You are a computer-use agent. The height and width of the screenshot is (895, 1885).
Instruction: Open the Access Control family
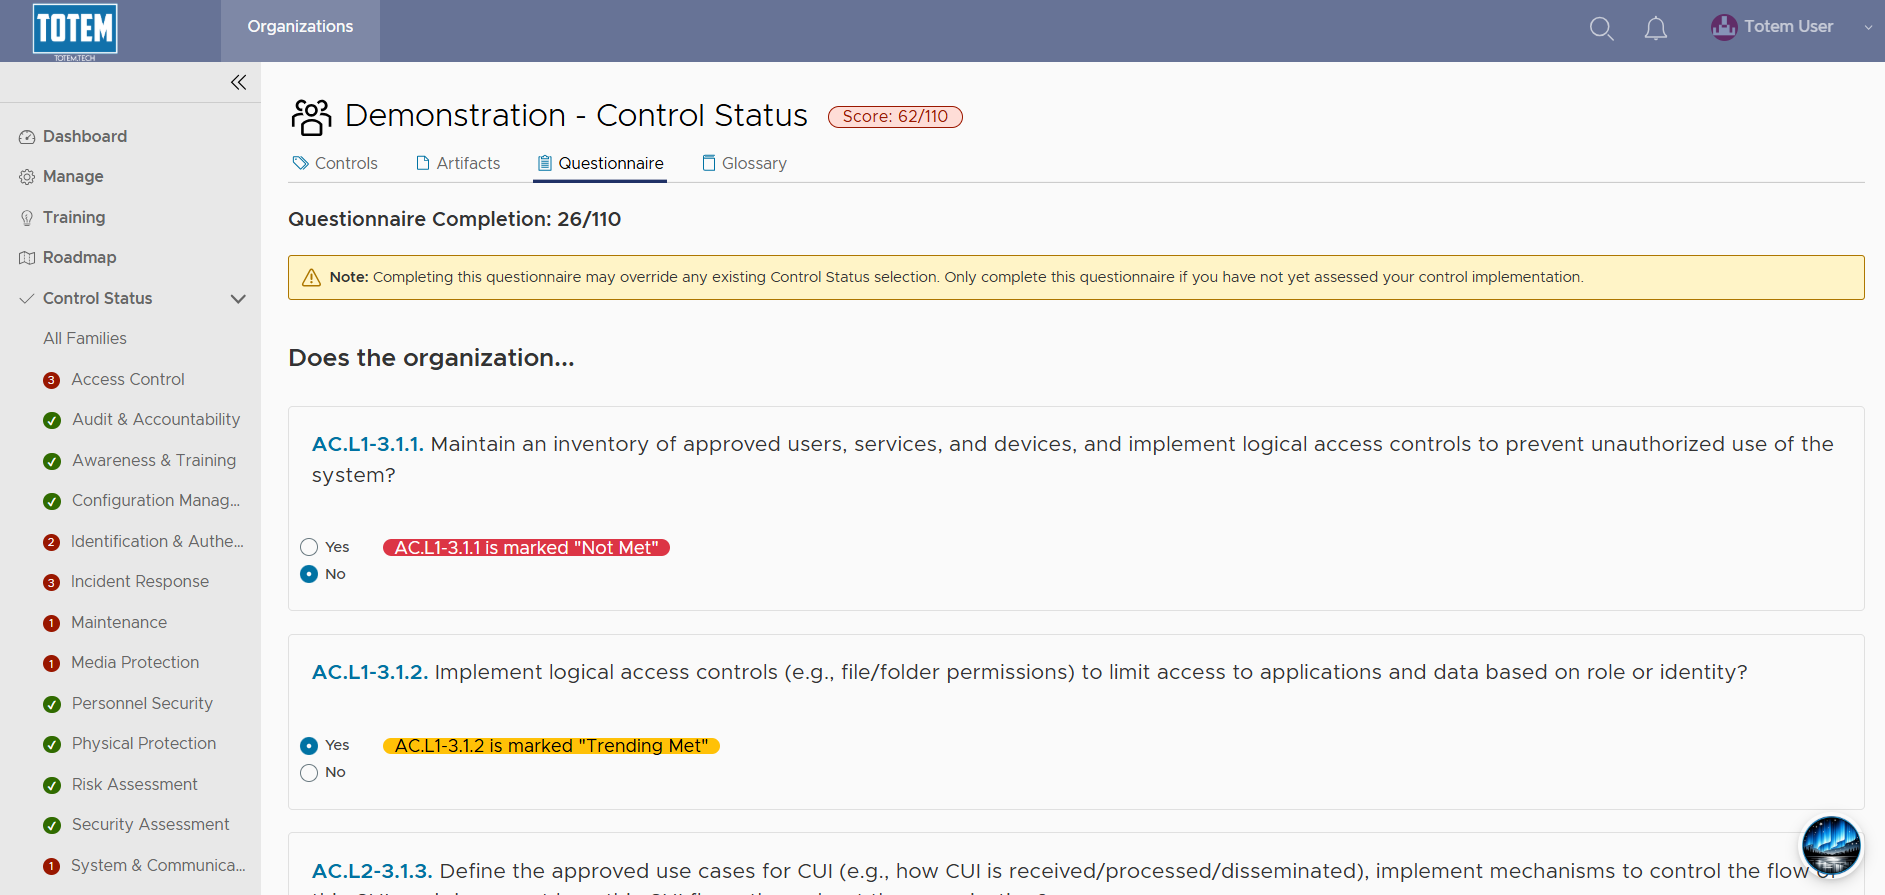pyautogui.click(x=128, y=379)
